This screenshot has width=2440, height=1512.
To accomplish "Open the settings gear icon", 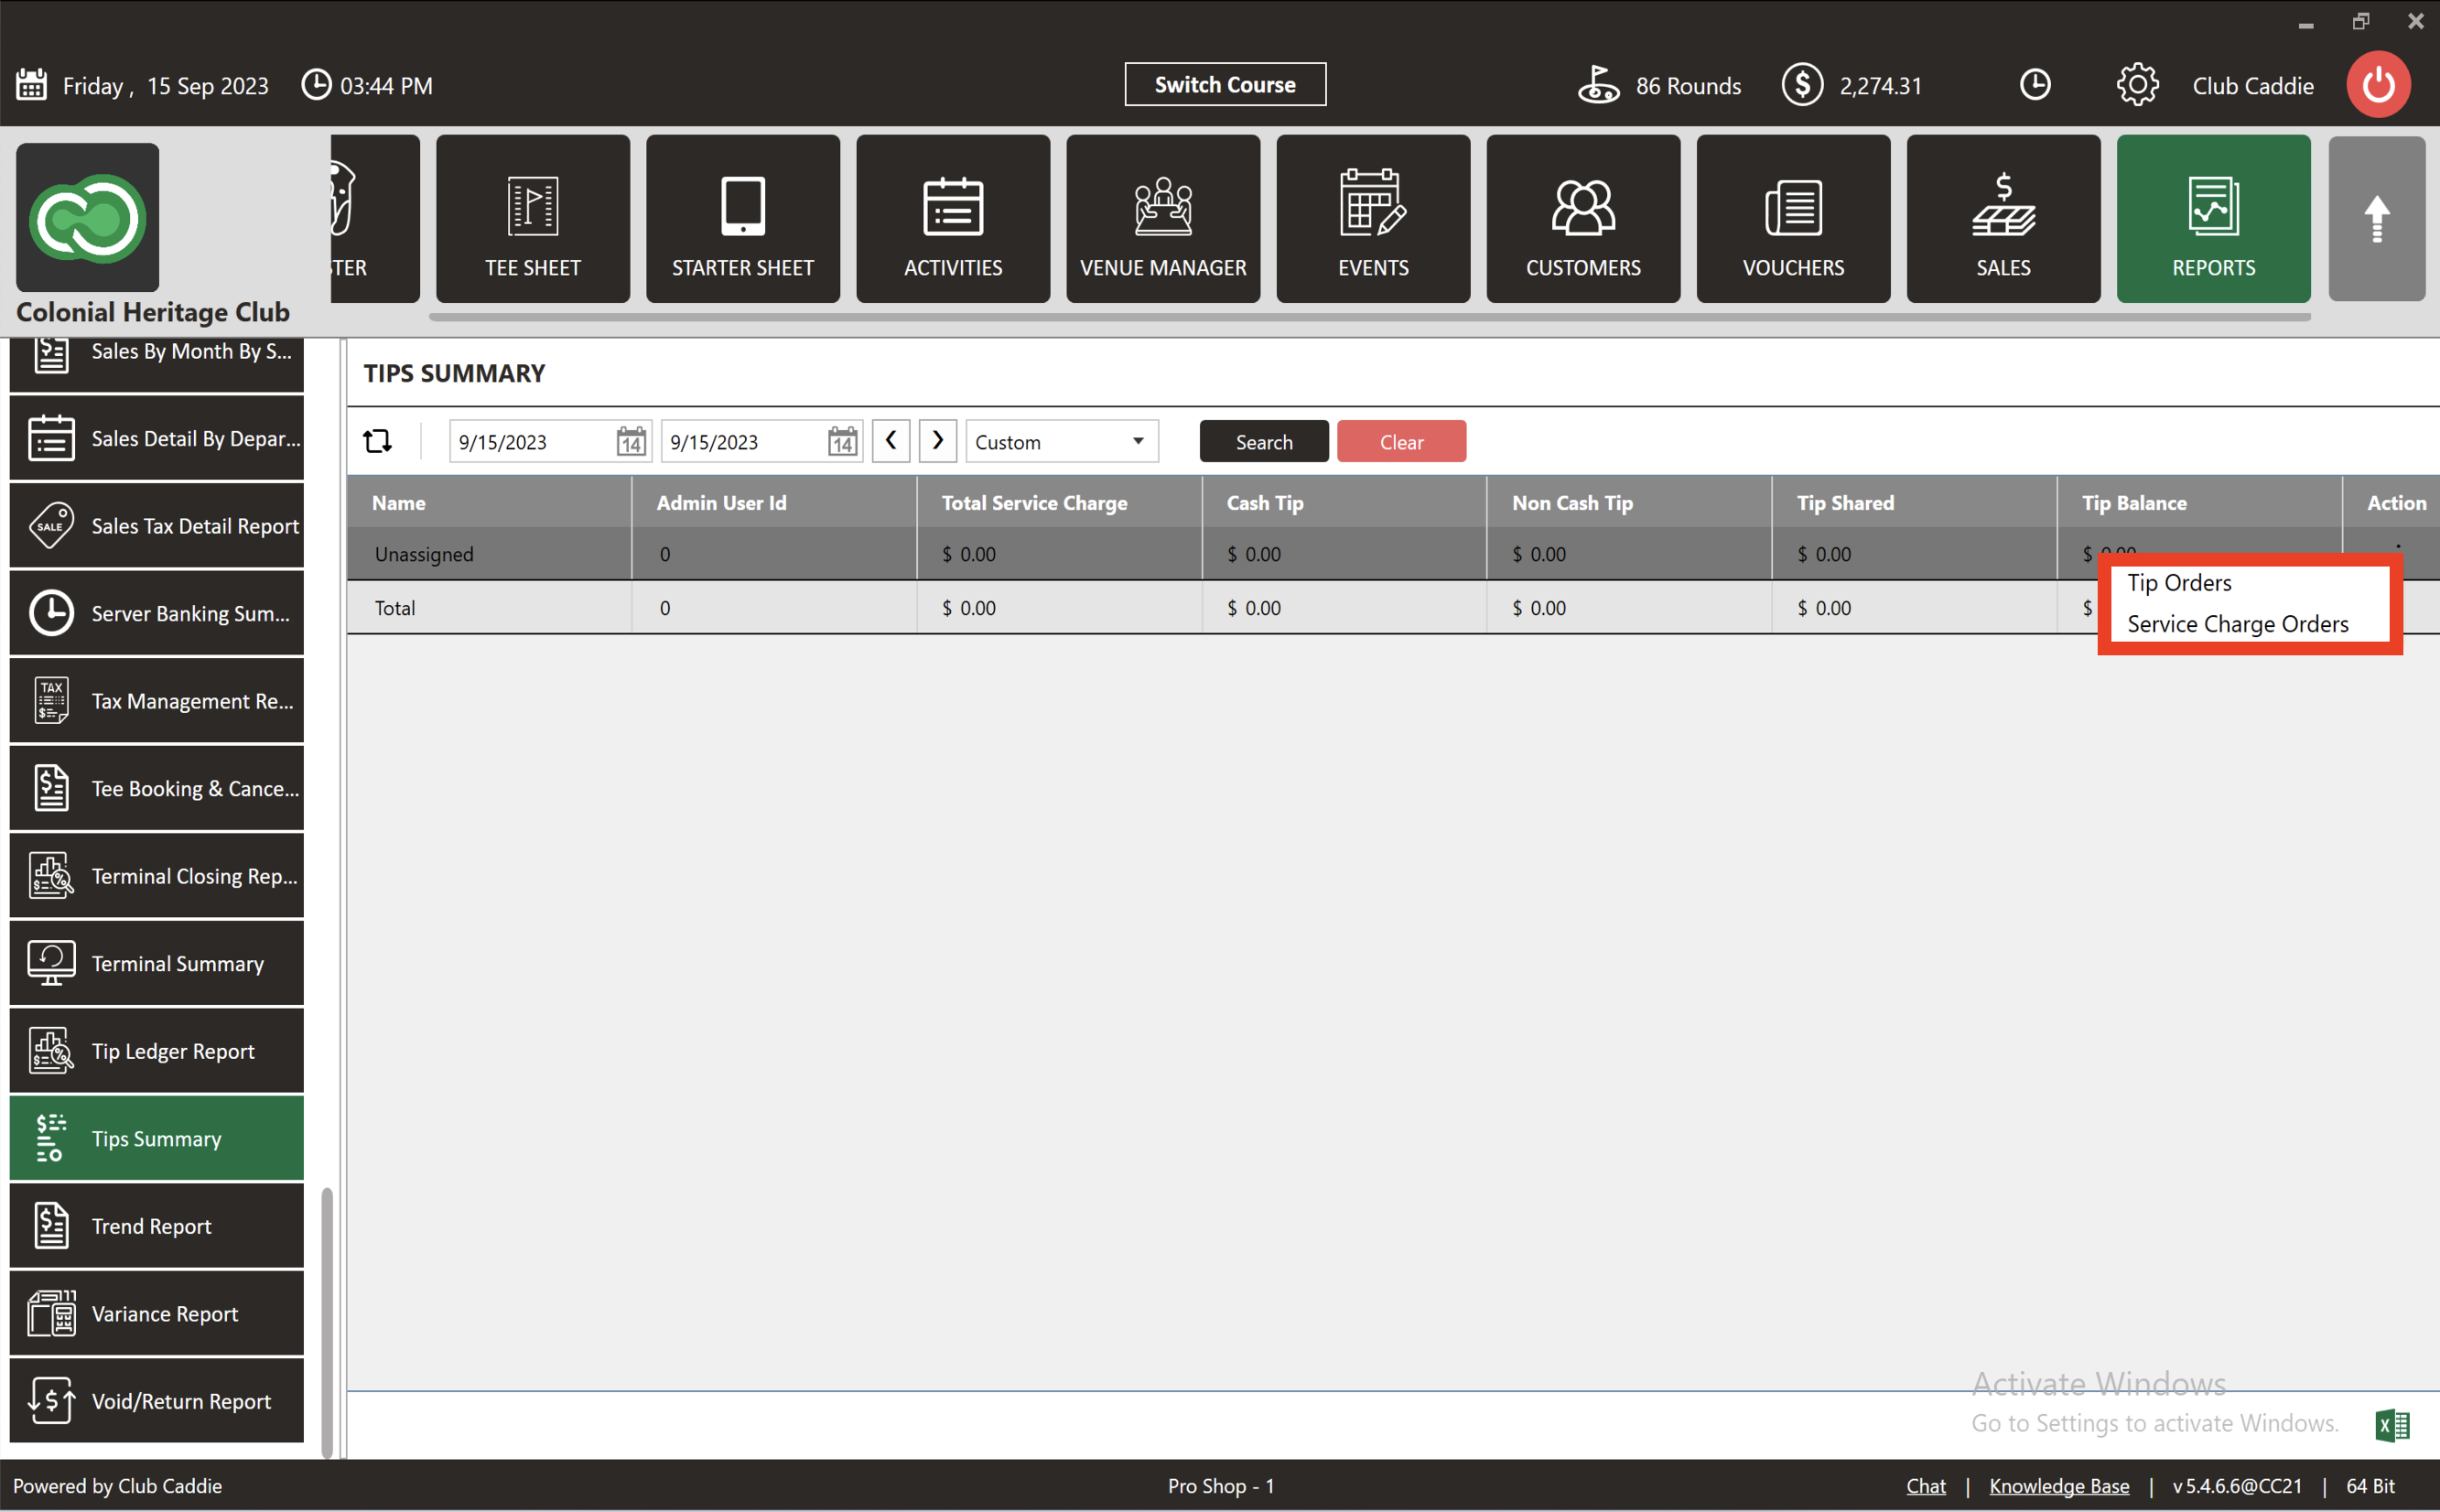I will click(2137, 85).
